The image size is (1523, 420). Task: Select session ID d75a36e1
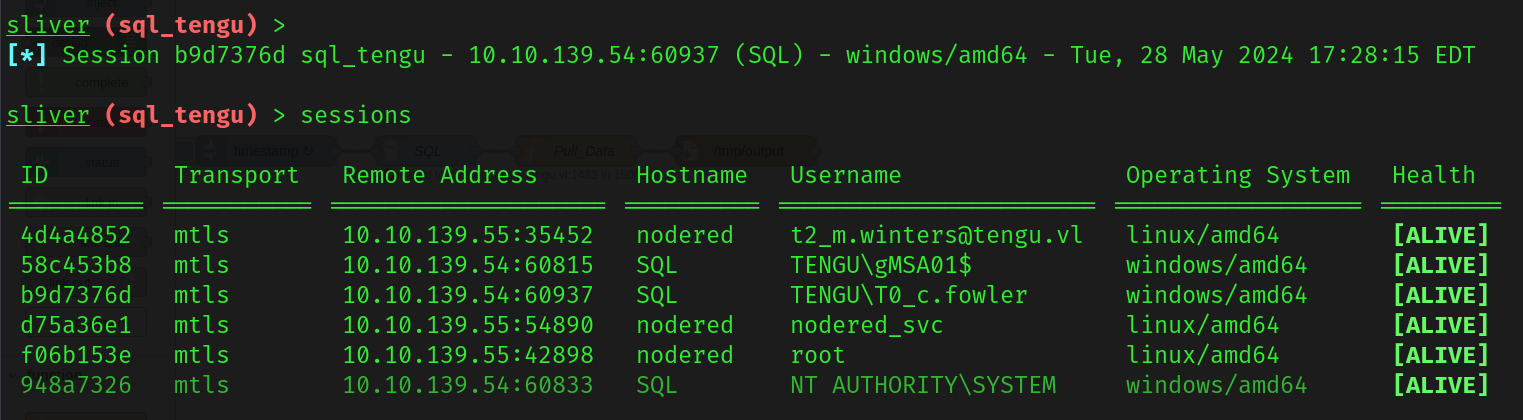(x=76, y=326)
